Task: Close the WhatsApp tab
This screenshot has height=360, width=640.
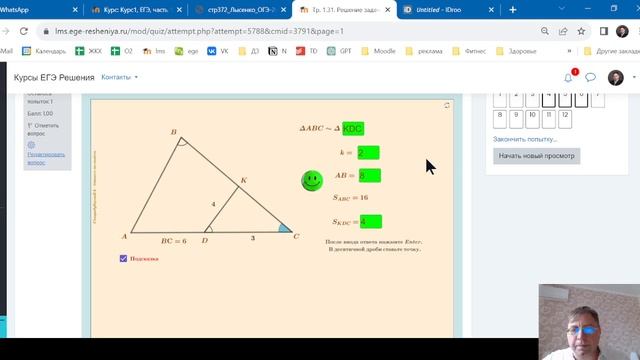Action: pyautogui.click(x=75, y=10)
